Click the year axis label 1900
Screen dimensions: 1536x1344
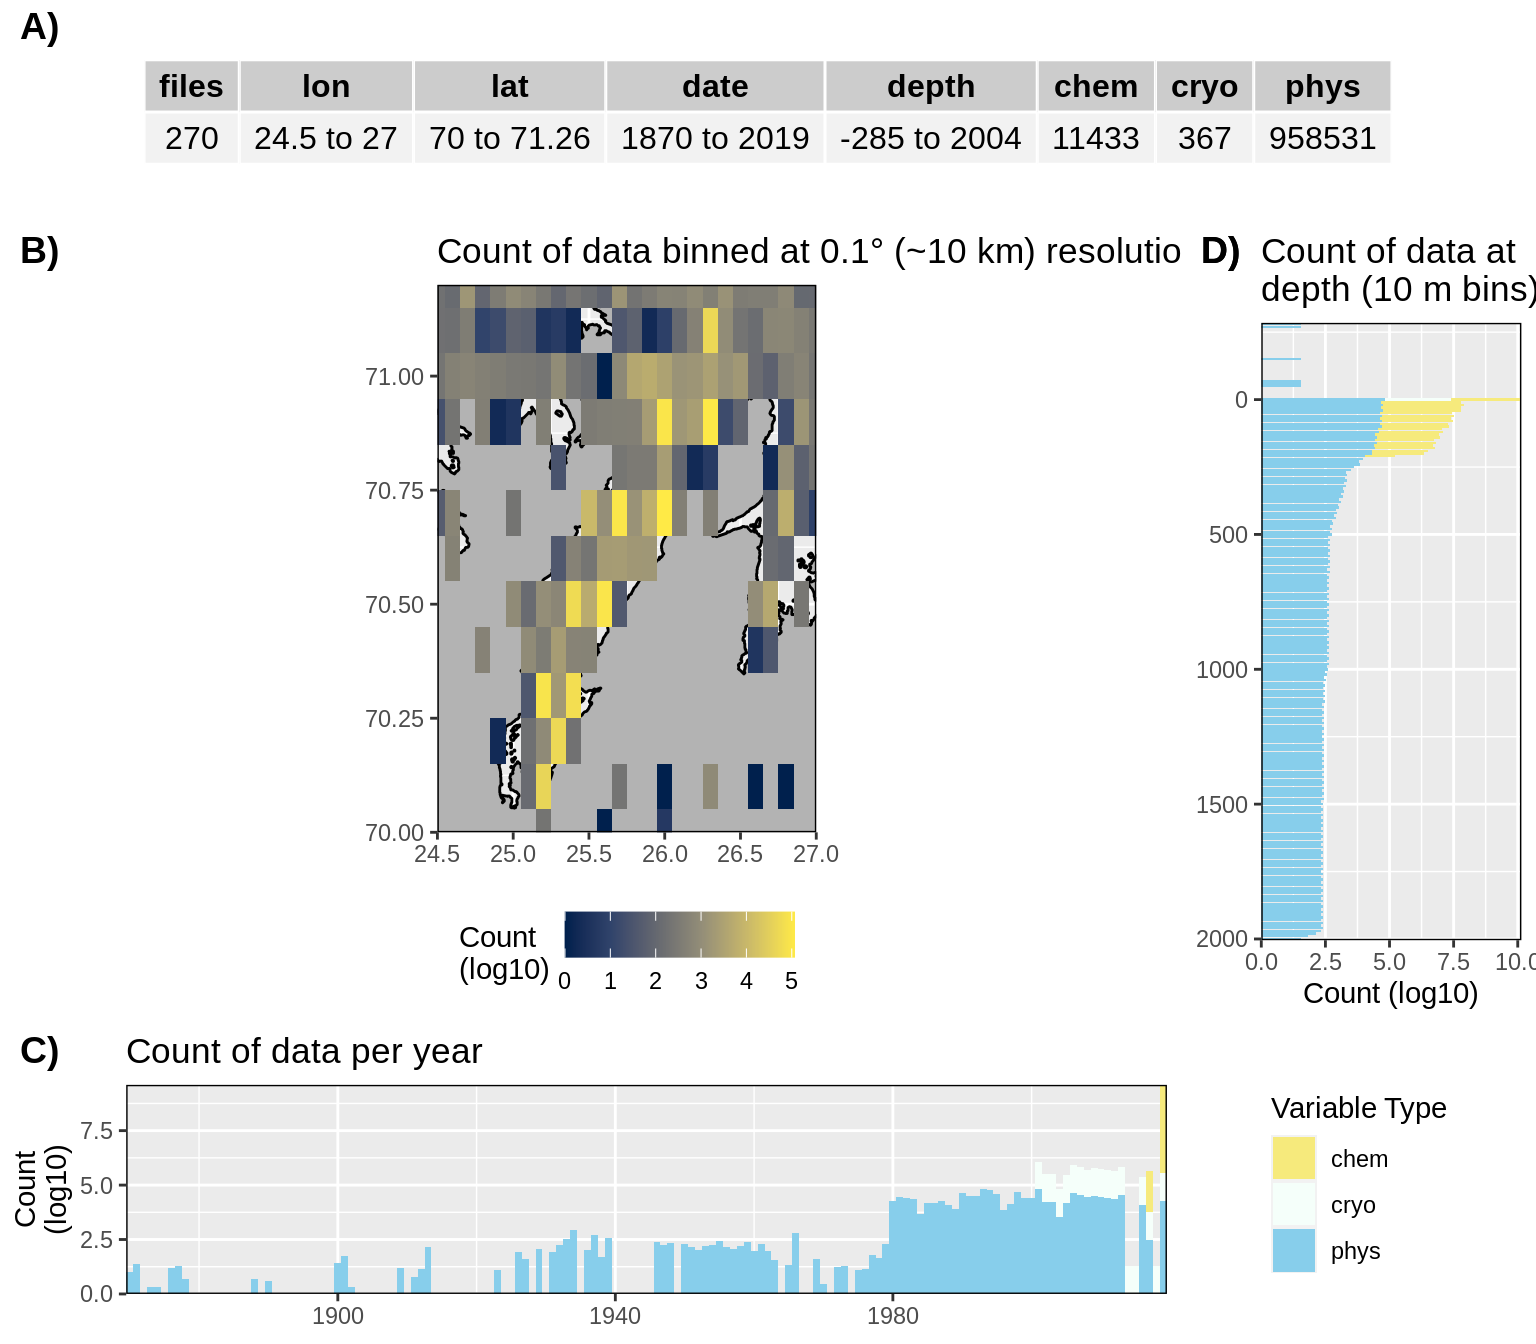point(338,1316)
